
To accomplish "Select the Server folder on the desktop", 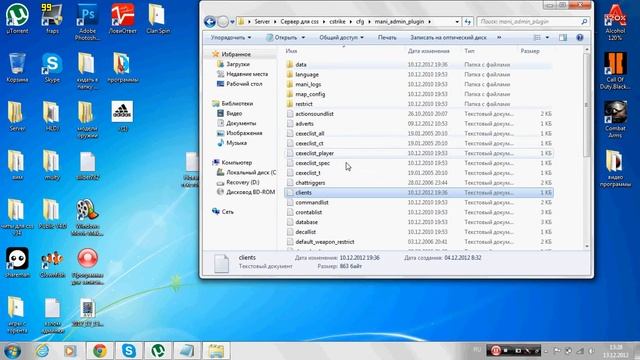I will click(x=17, y=116).
